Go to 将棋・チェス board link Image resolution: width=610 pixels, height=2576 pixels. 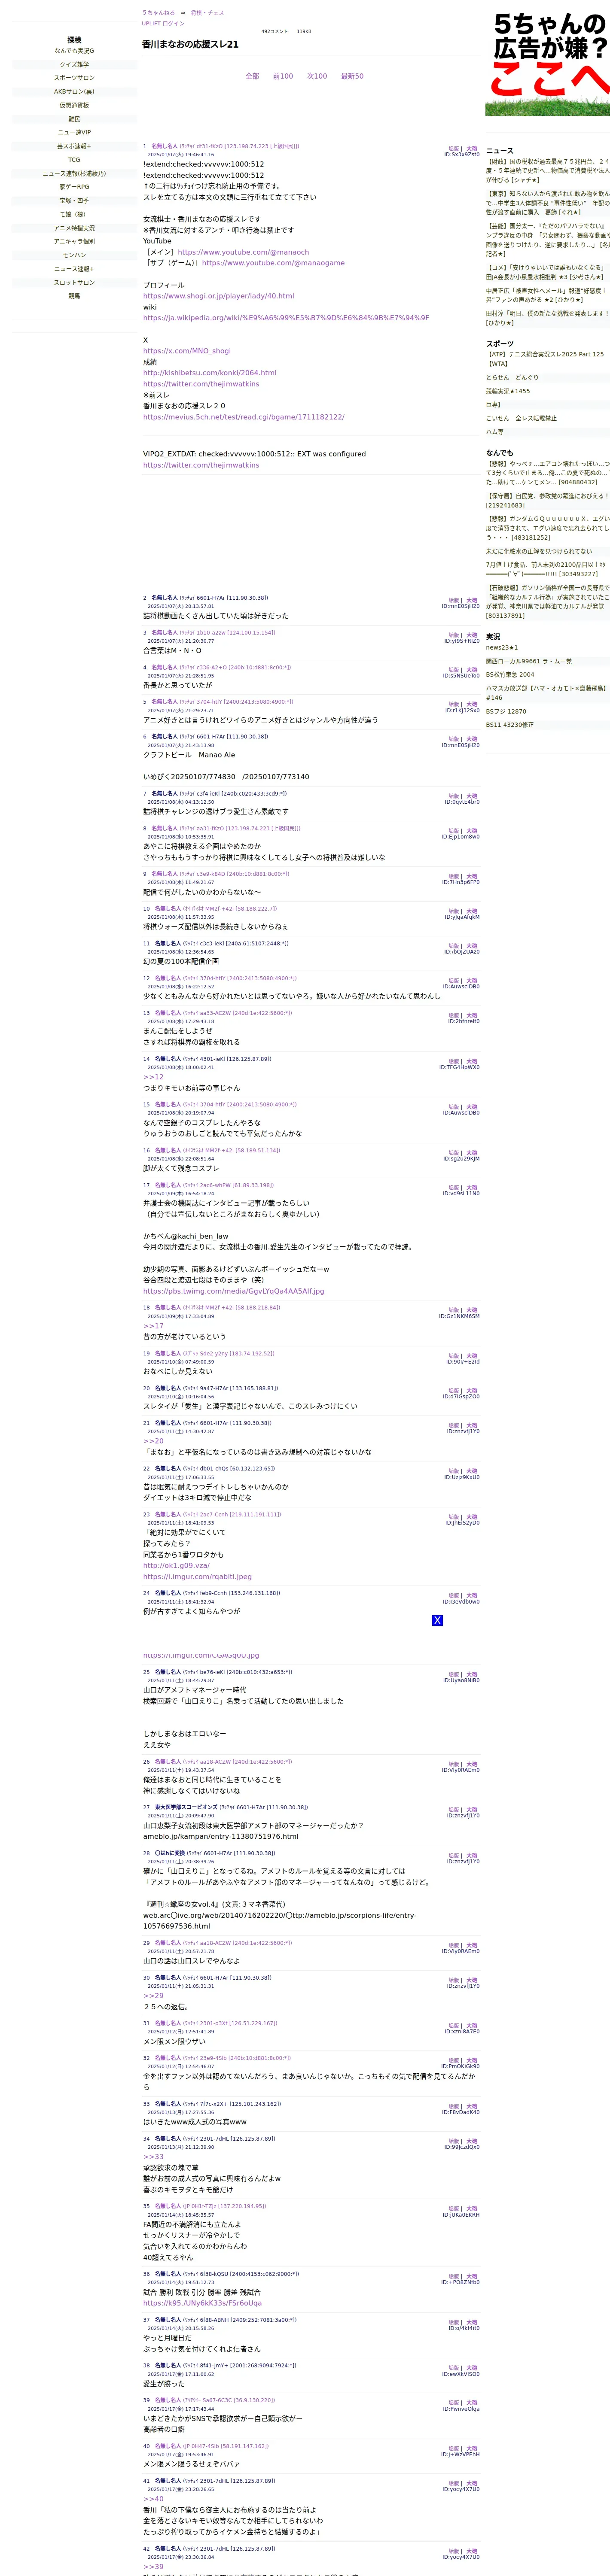[x=207, y=13]
